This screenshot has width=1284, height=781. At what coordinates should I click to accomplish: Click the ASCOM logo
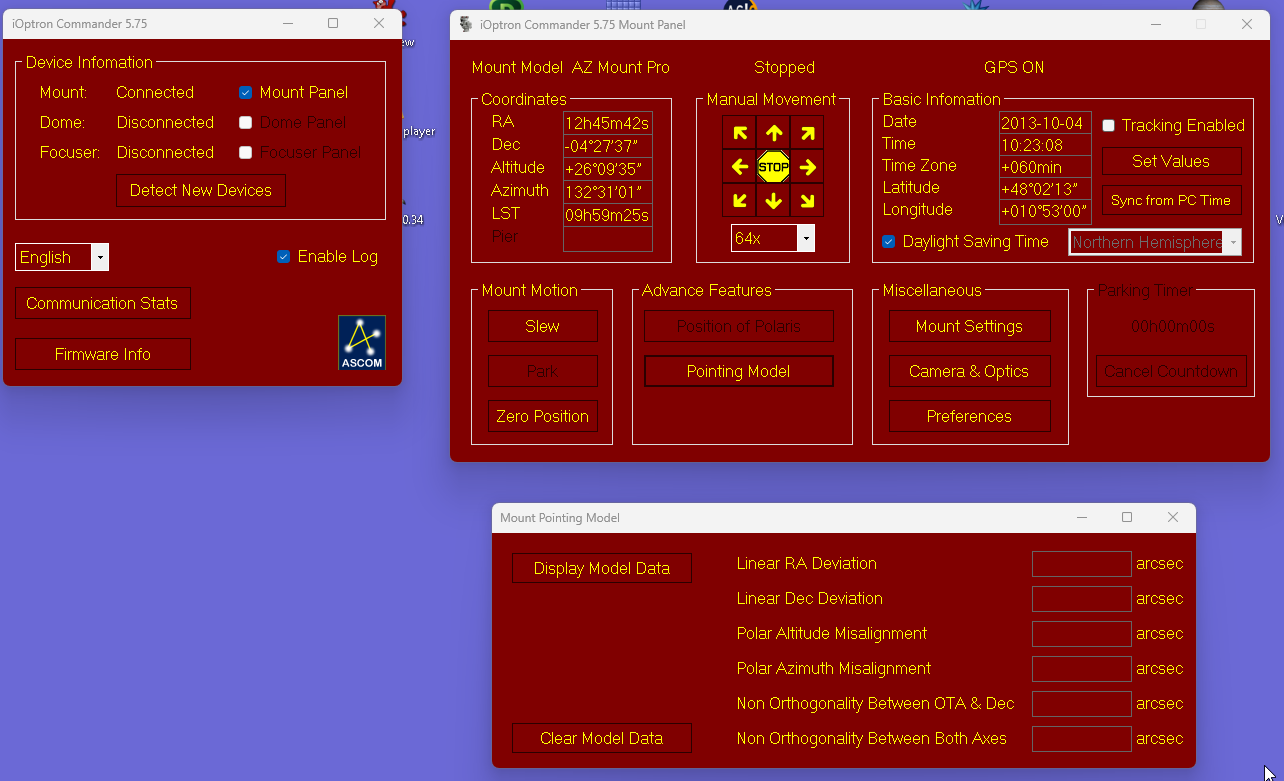coord(362,343)
